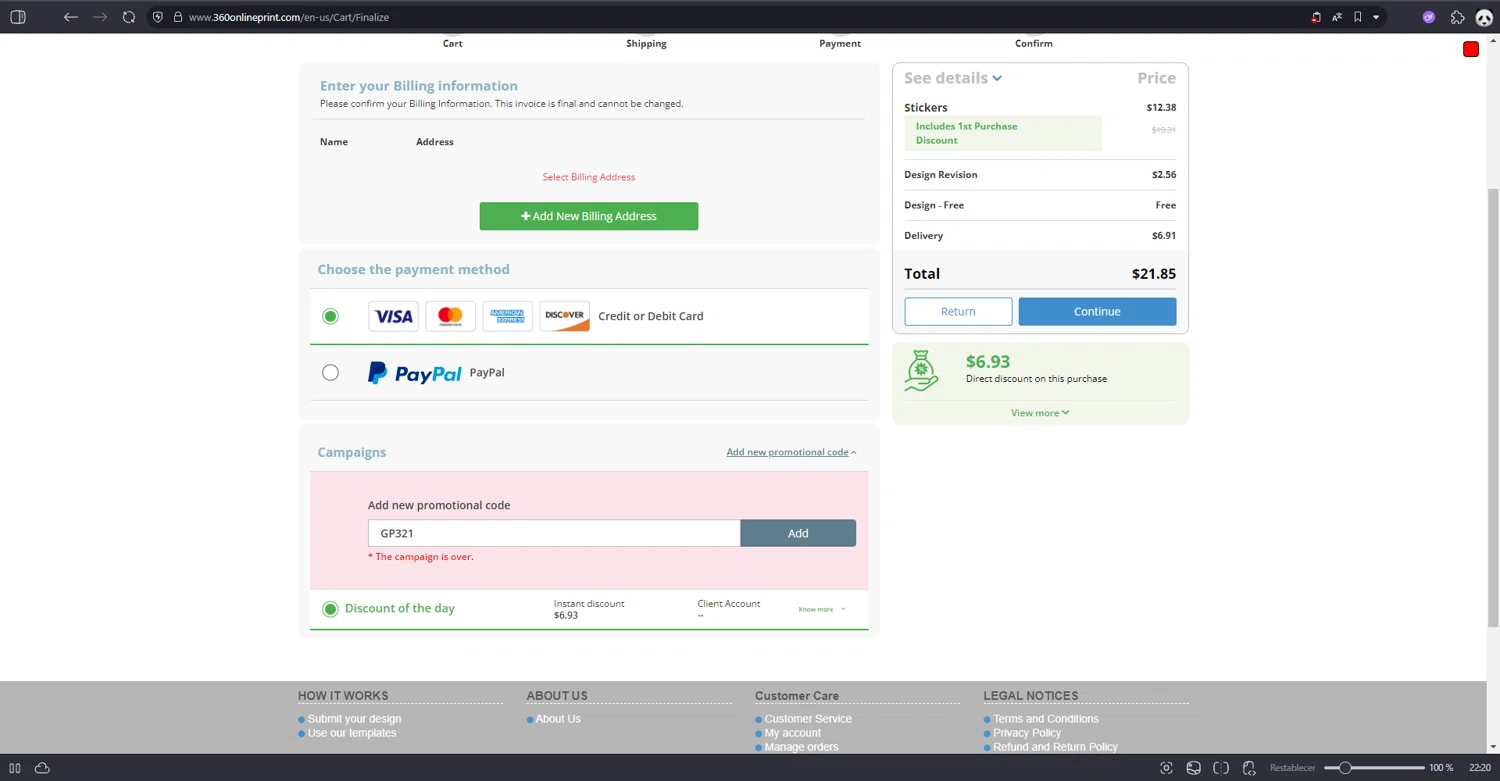The width and height of the screenshot is (1500, 781).
Task: Capture page with the screenshot icon
Action: [x=1166, y=768]
